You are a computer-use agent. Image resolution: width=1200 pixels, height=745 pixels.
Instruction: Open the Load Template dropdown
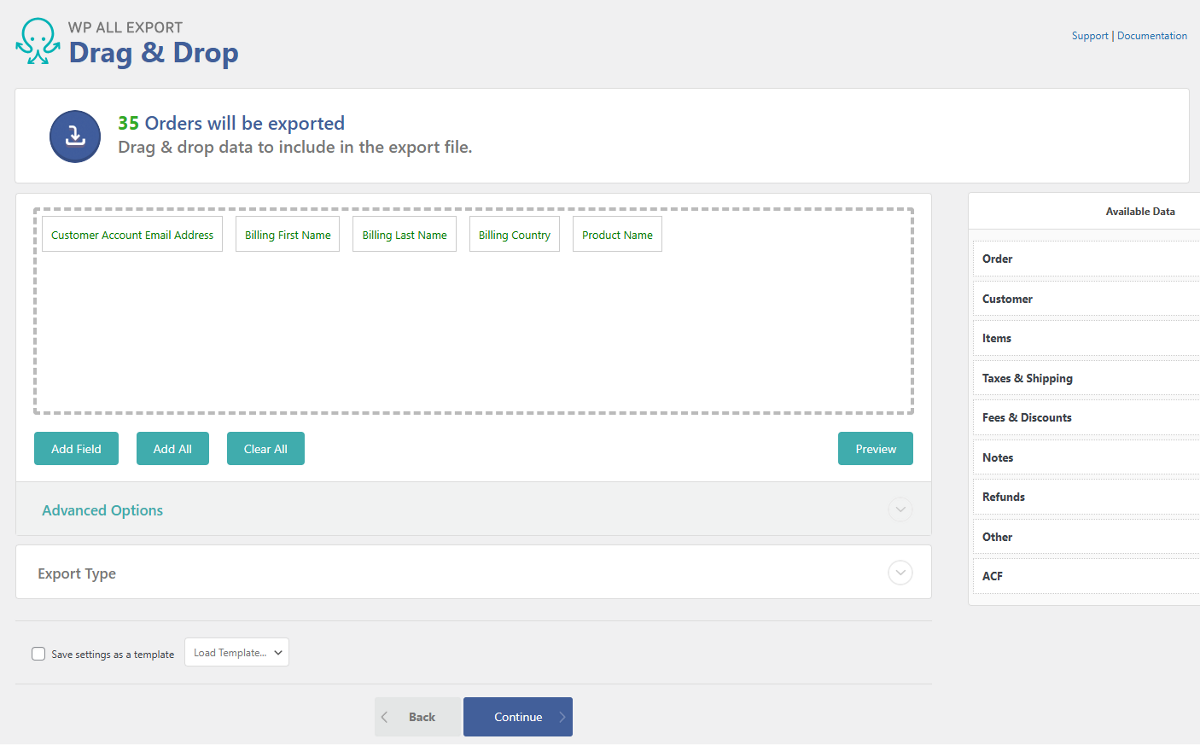click(x=237, y=653)
